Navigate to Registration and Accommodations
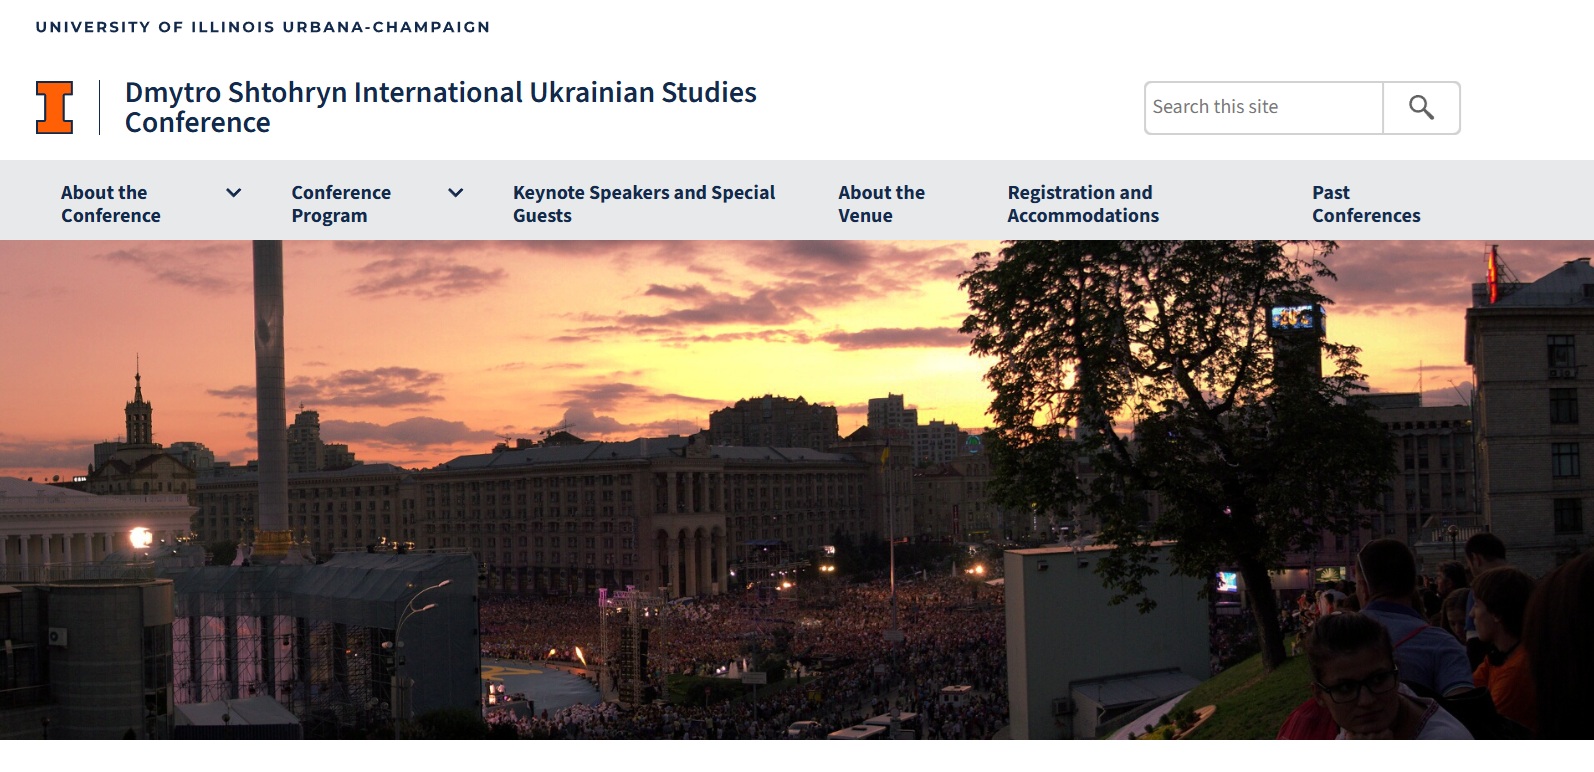Image resolution: width=1594 pixels, height=772 pixels. tap(1082, 204)
